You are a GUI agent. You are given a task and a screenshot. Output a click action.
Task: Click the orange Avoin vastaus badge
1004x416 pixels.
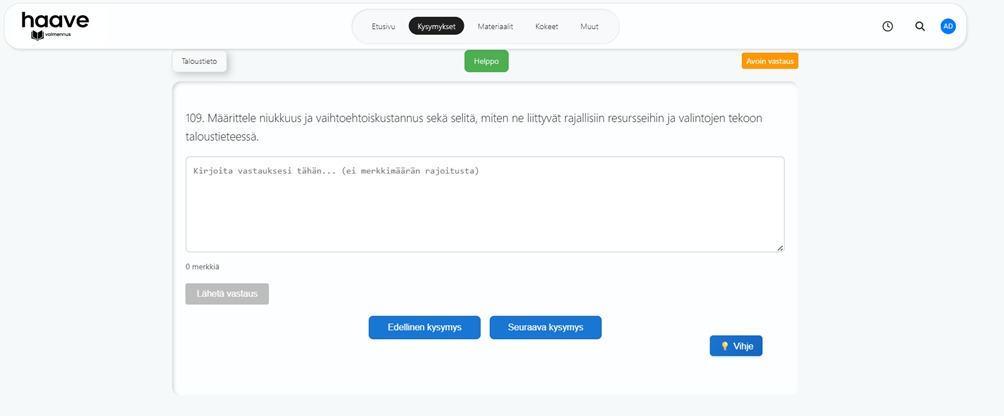tap(770, 61)
